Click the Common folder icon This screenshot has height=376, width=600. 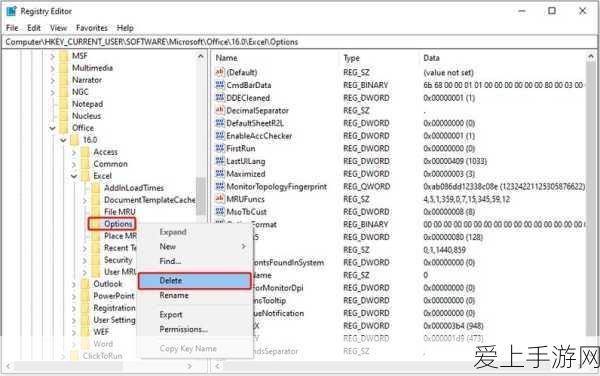pos(85,164)
